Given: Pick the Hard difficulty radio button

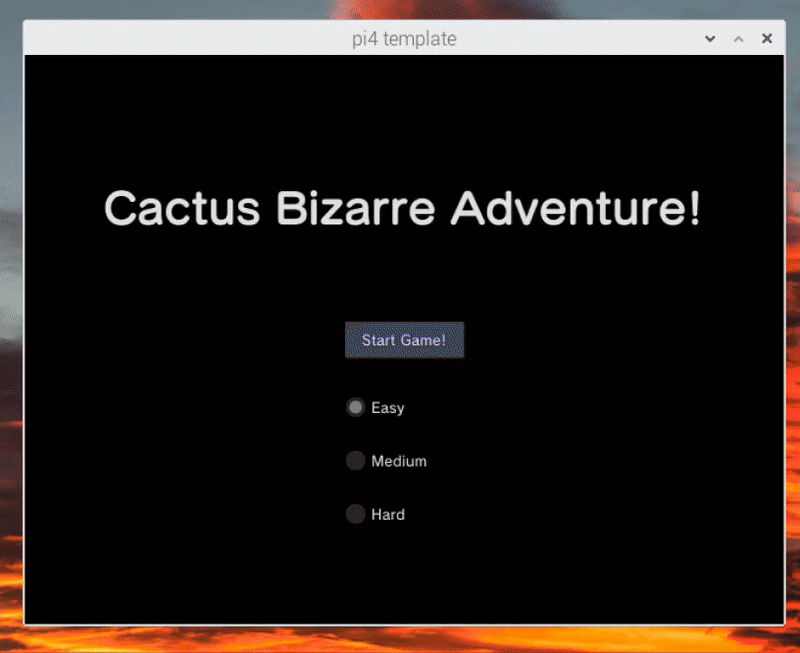Looking at the screenshot, I should click(356, 514).
